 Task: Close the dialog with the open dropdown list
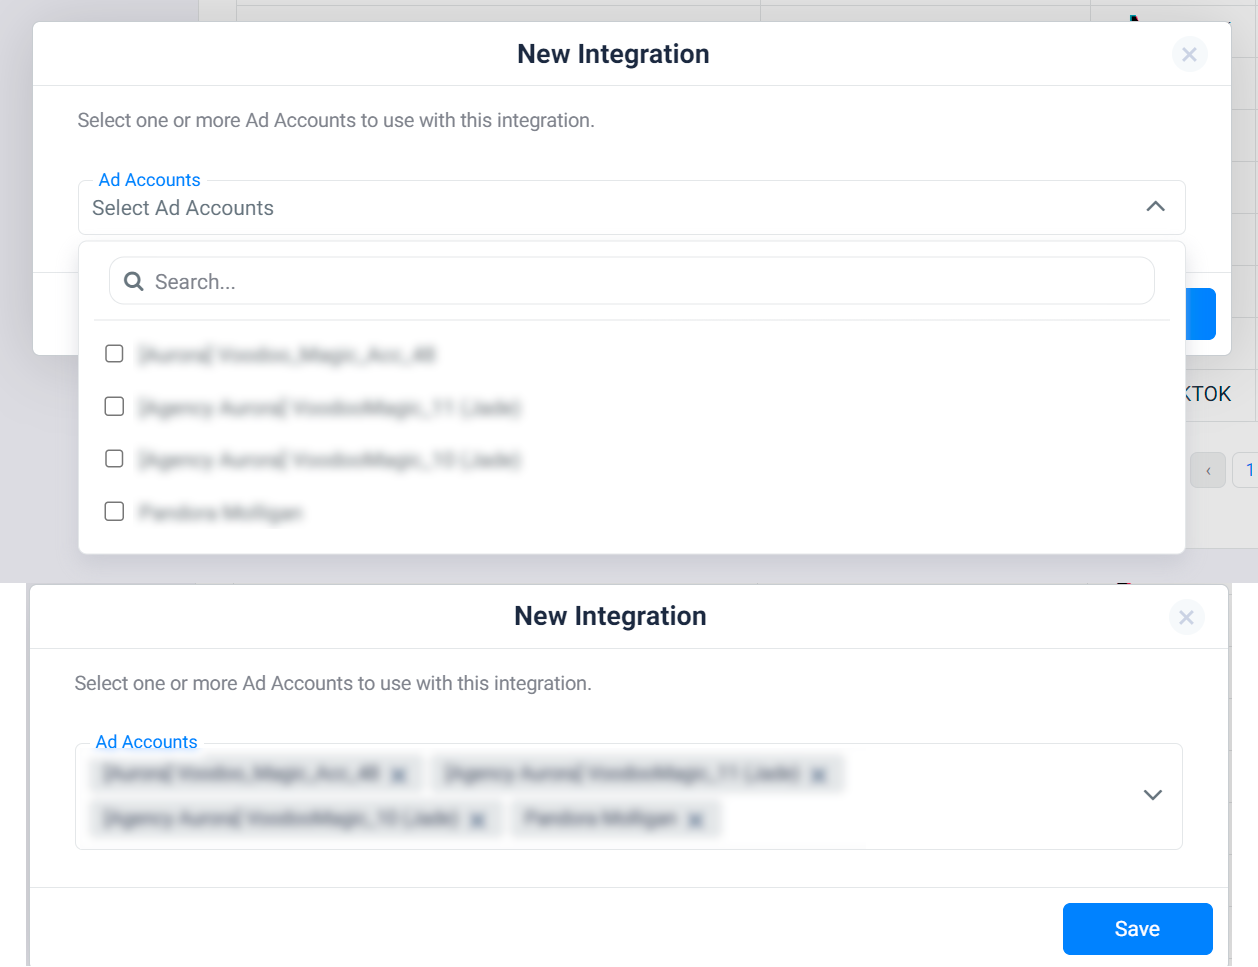(1189, 54)
